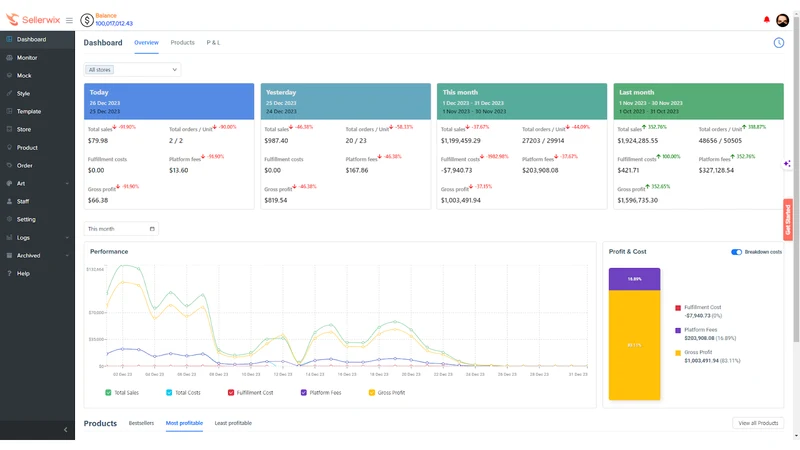Screen dimensions: 800x450
Task: Open Monitor in the sidebar
Action: [37, 58]
